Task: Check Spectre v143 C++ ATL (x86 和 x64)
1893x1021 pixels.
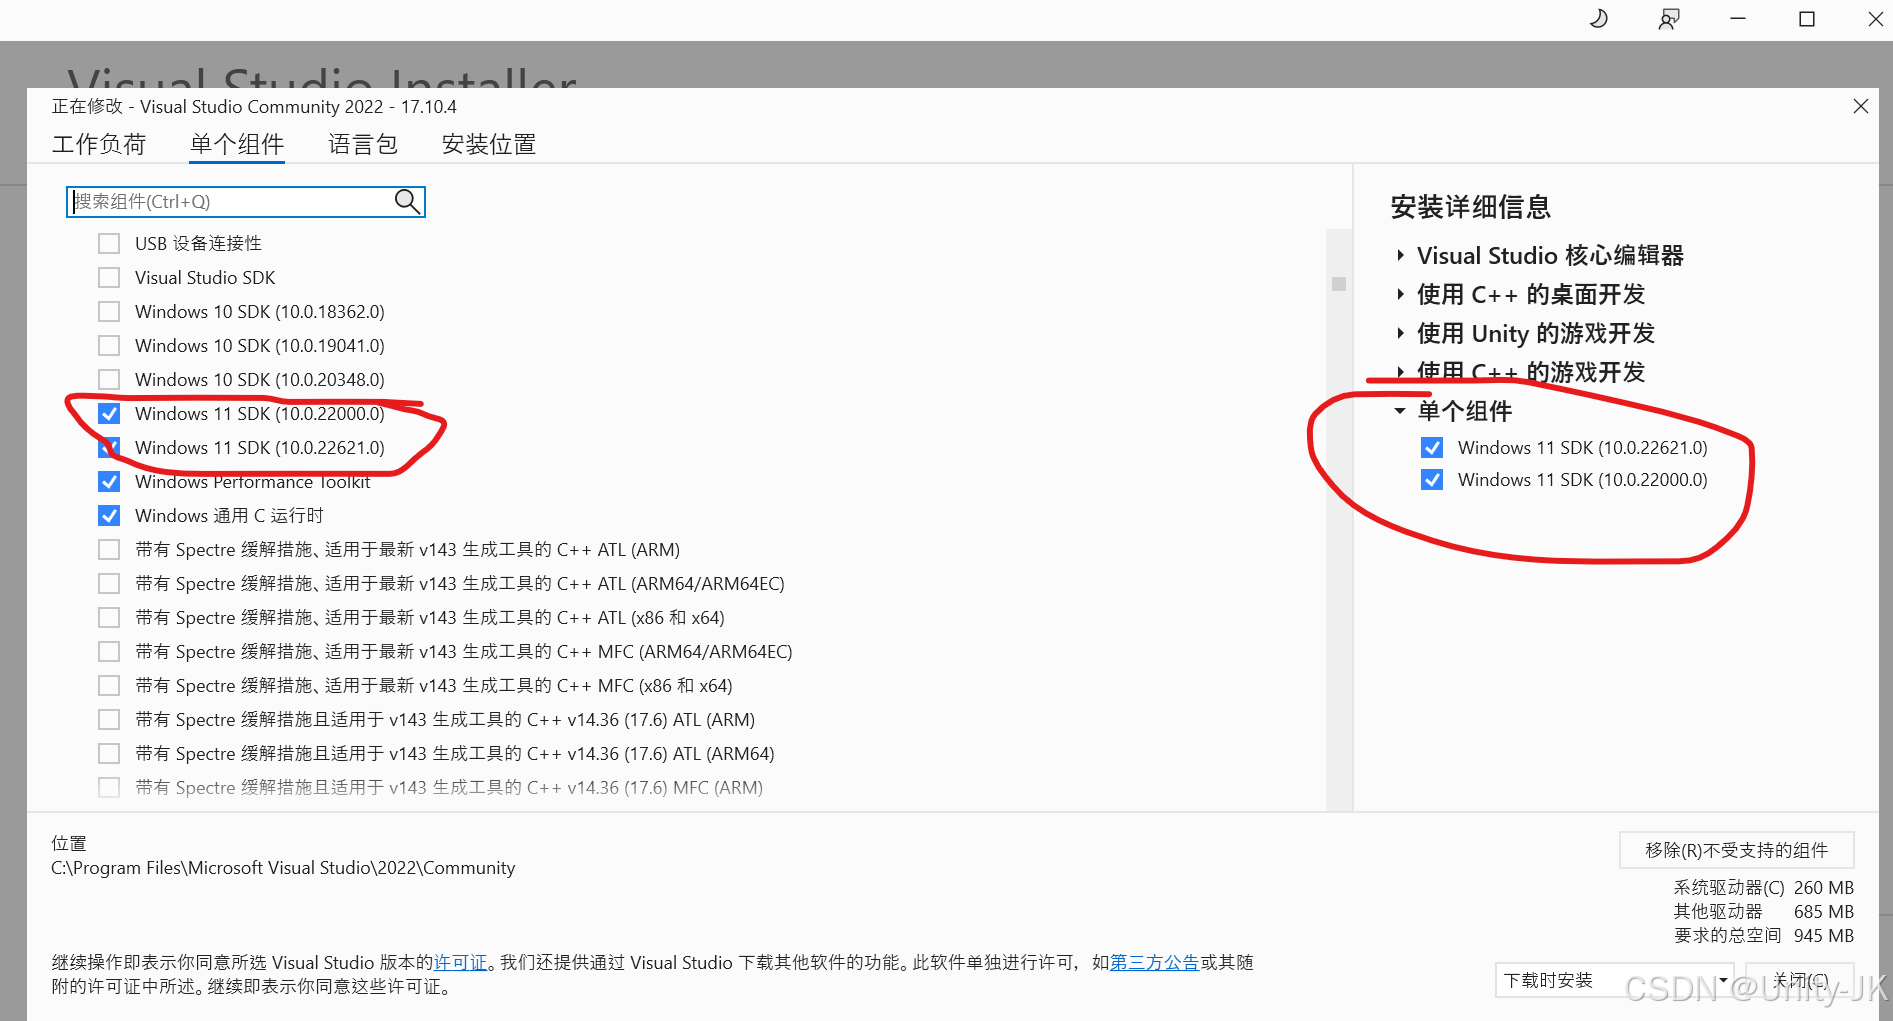Action: [109, 617]
